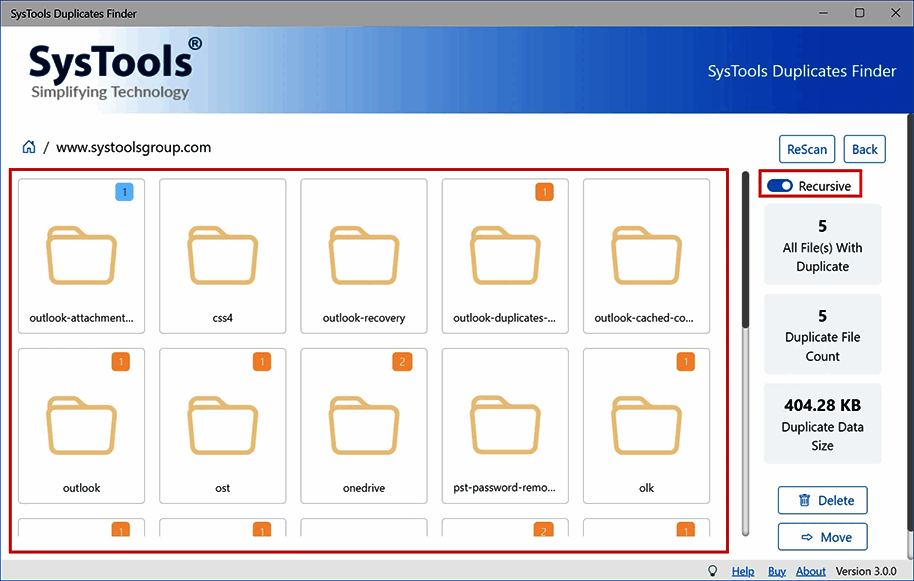Open the outlook folder icon
Screen dimensions: 914x581
[x=81, y=425]
